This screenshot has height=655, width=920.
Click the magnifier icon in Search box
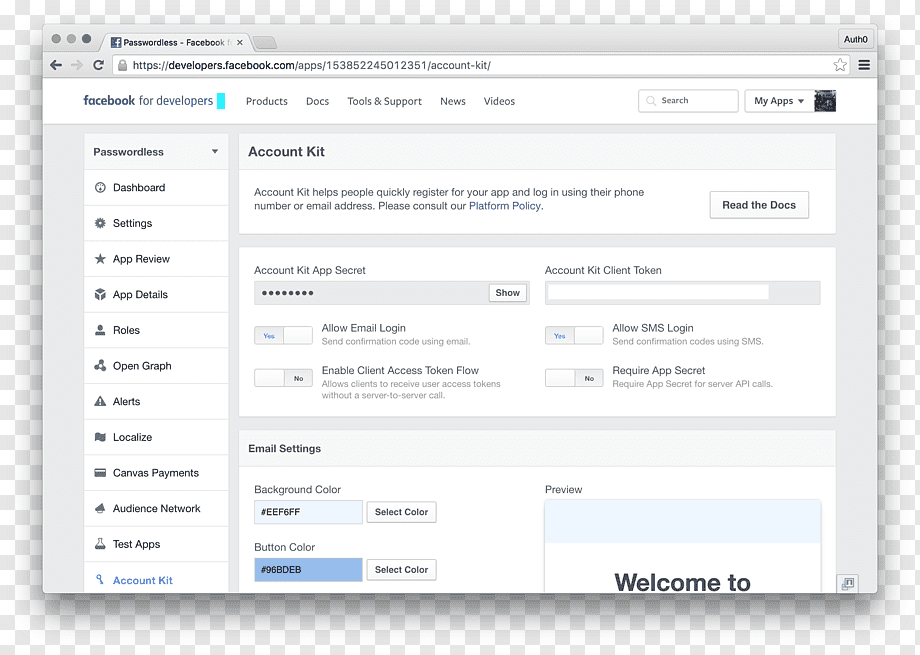coord(651,101)
